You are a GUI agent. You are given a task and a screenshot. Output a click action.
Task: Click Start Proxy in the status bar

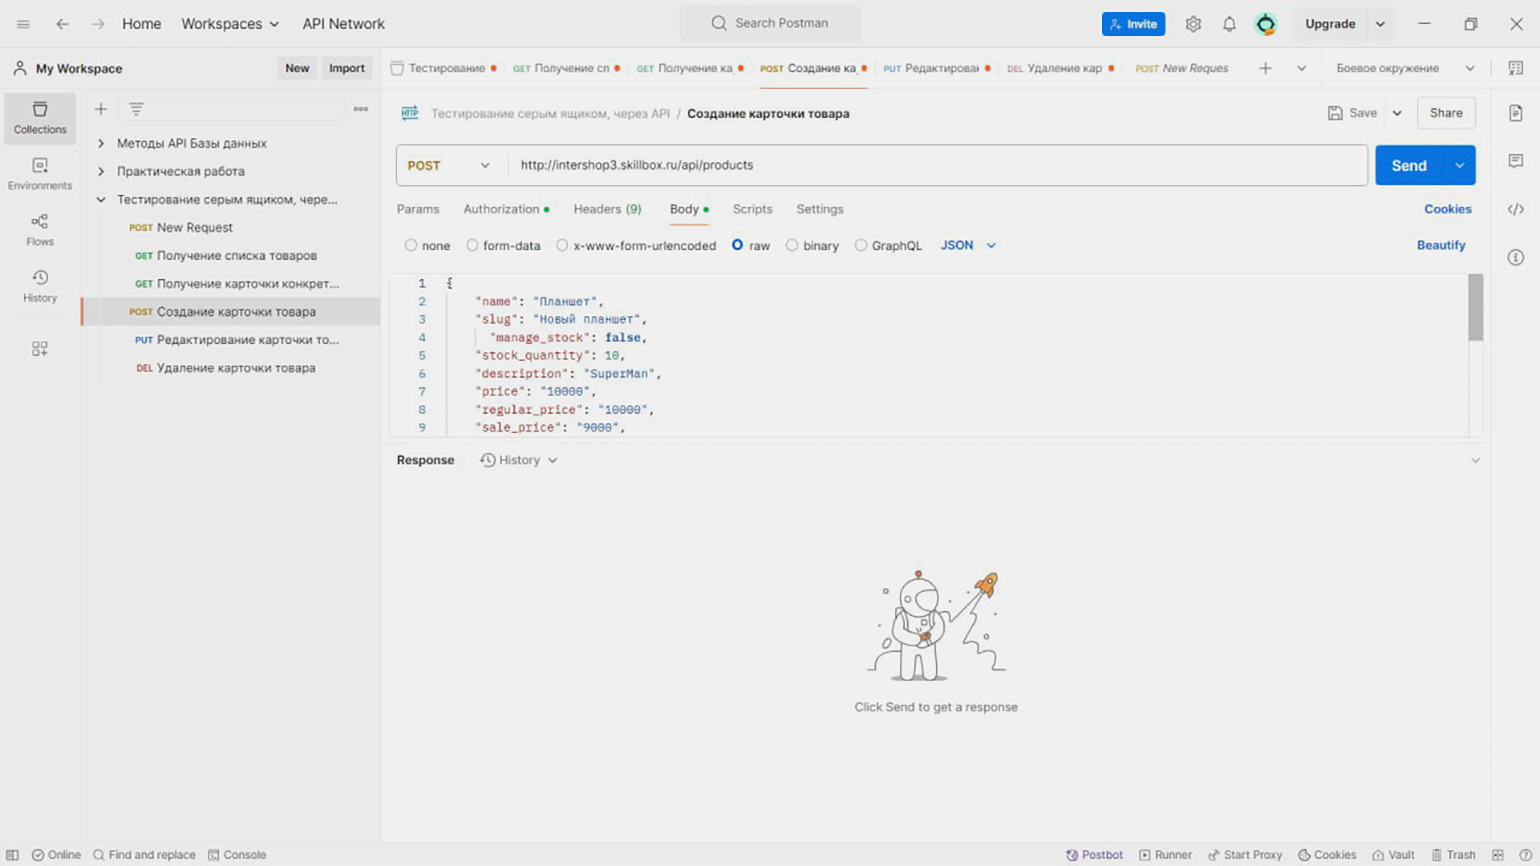click(x=1245, y=855)
